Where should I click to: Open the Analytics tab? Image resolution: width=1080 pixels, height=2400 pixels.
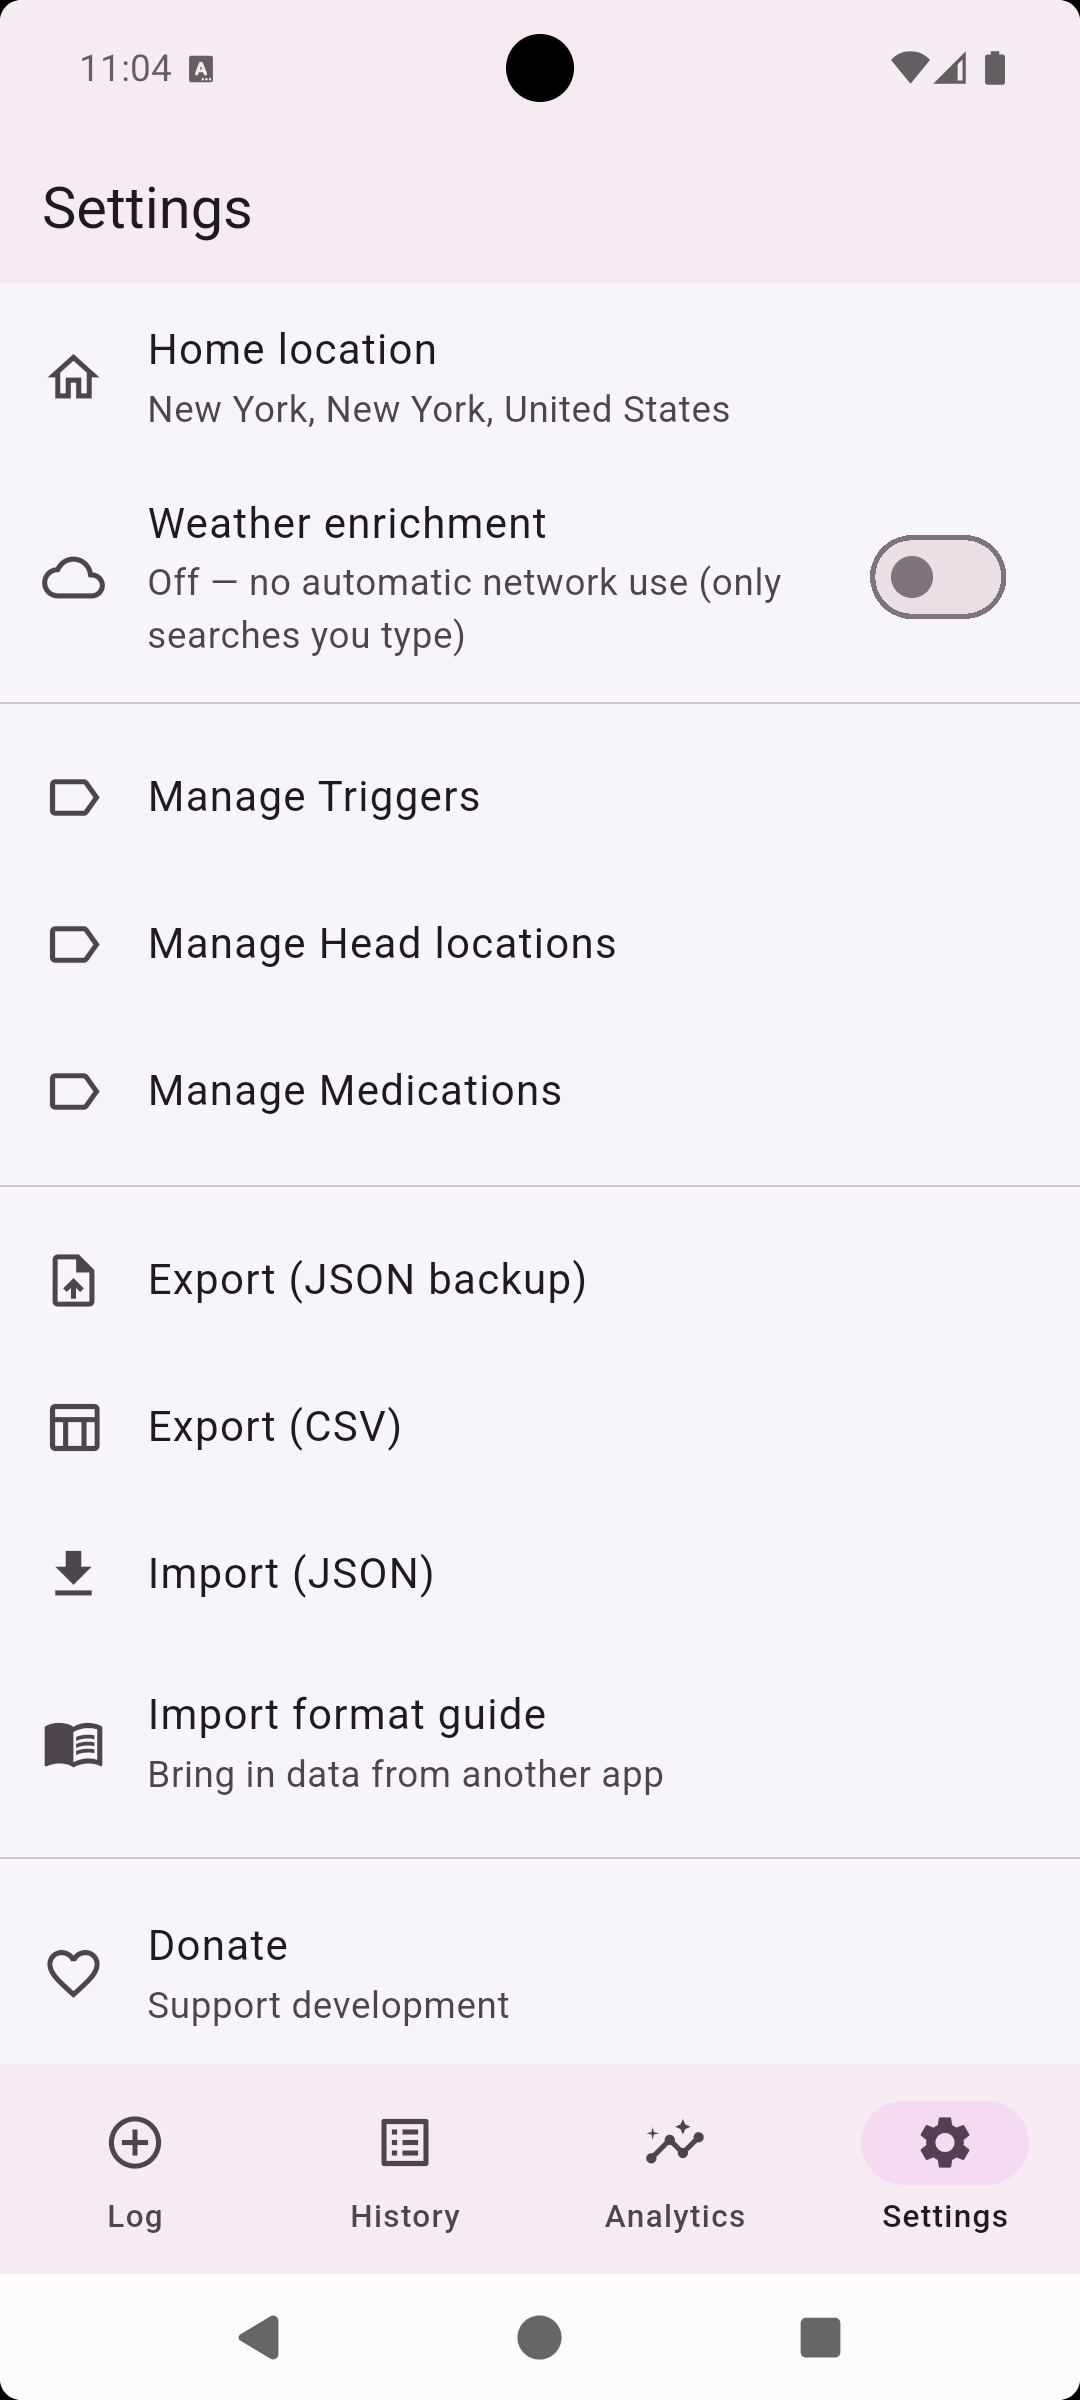pyautogui.click(x=675, y=2170)
